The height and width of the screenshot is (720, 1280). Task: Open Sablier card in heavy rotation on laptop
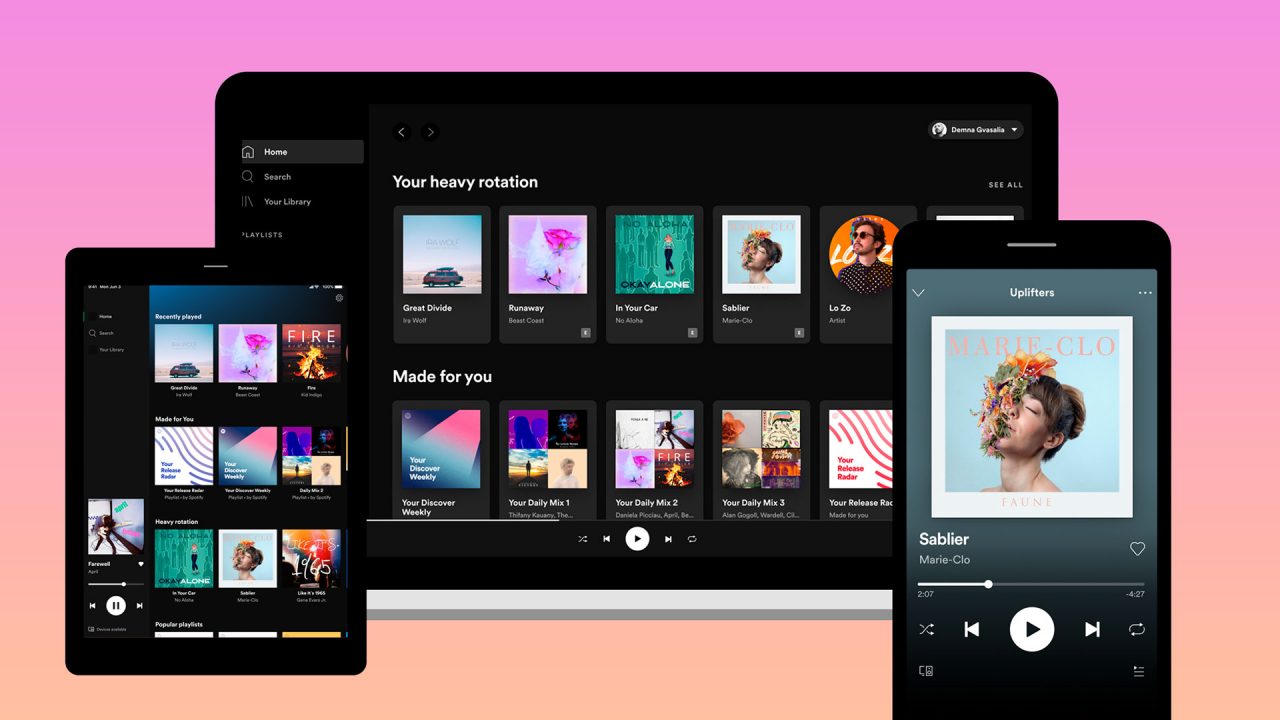pyautogui.click(x=761, y=275)
